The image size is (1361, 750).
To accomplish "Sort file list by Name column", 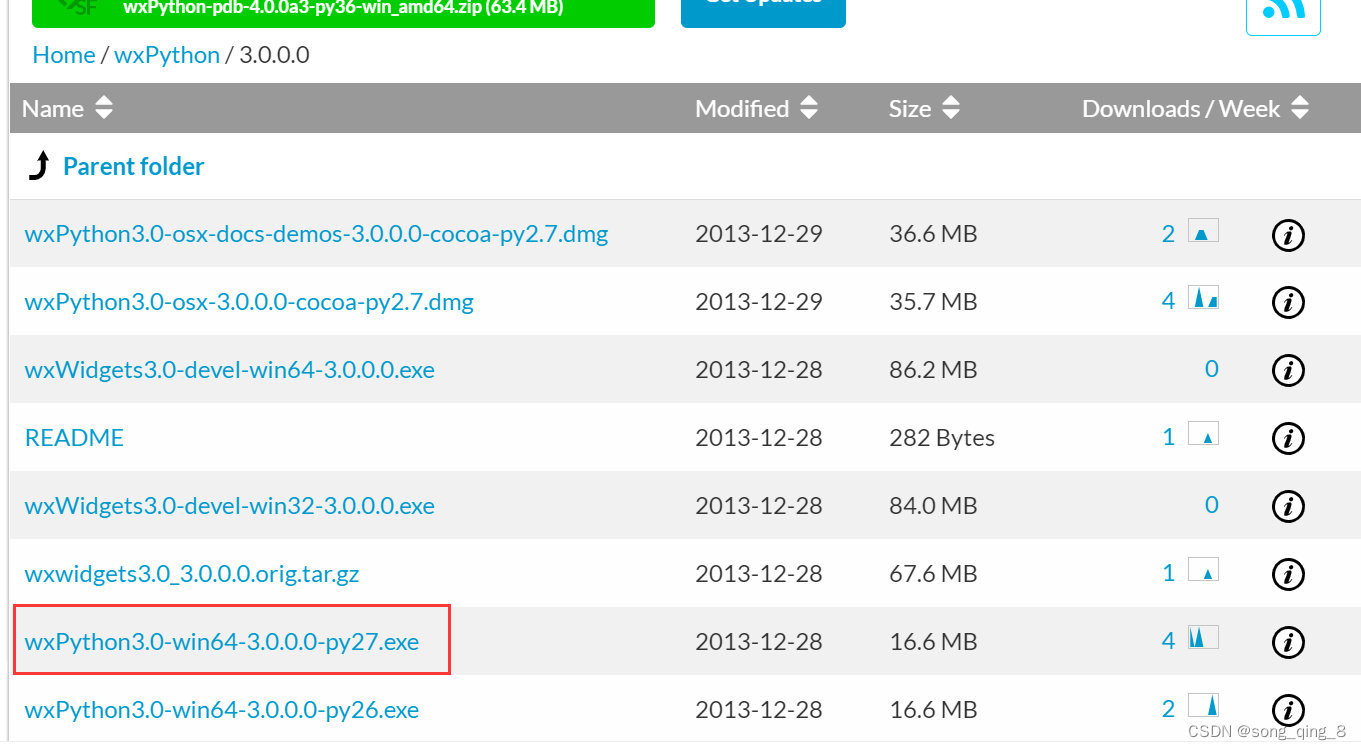I will 68,109.
